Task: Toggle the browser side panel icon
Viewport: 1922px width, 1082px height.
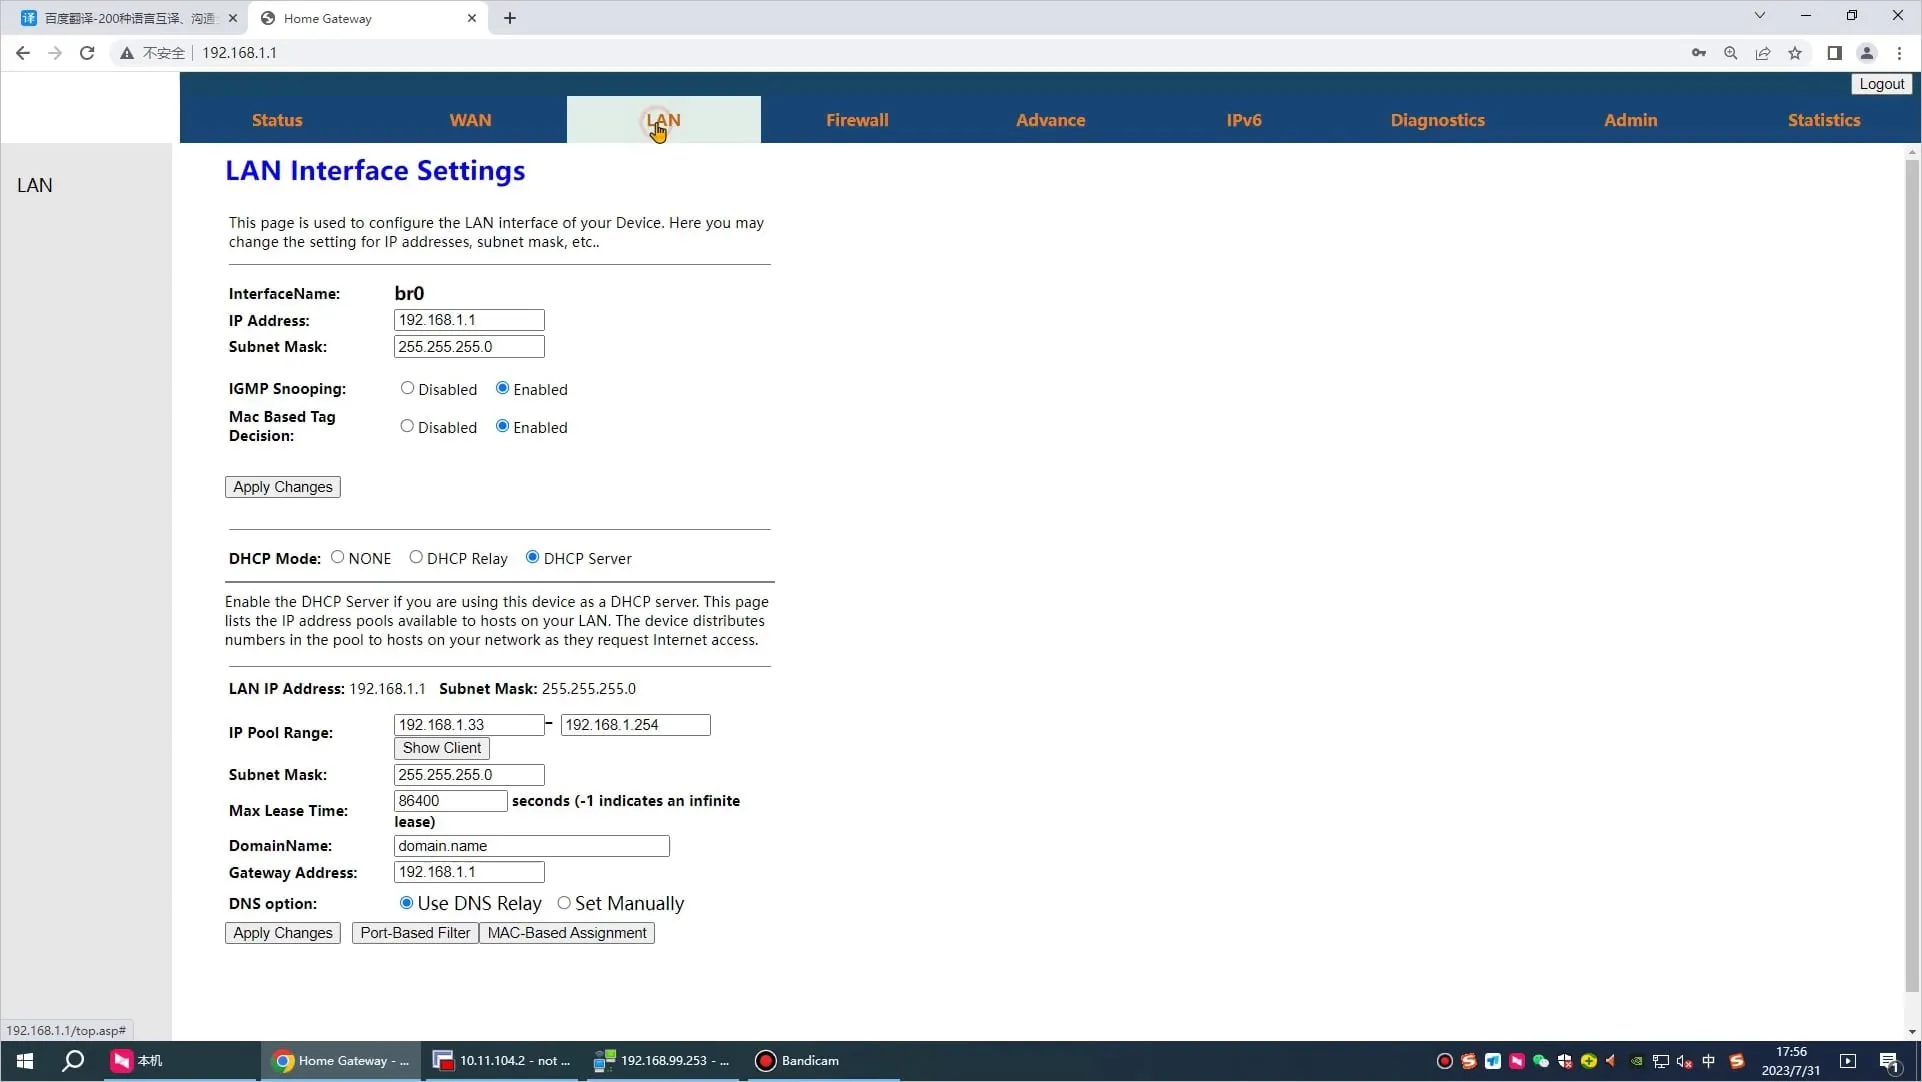Action: (x=1834, y=53)
